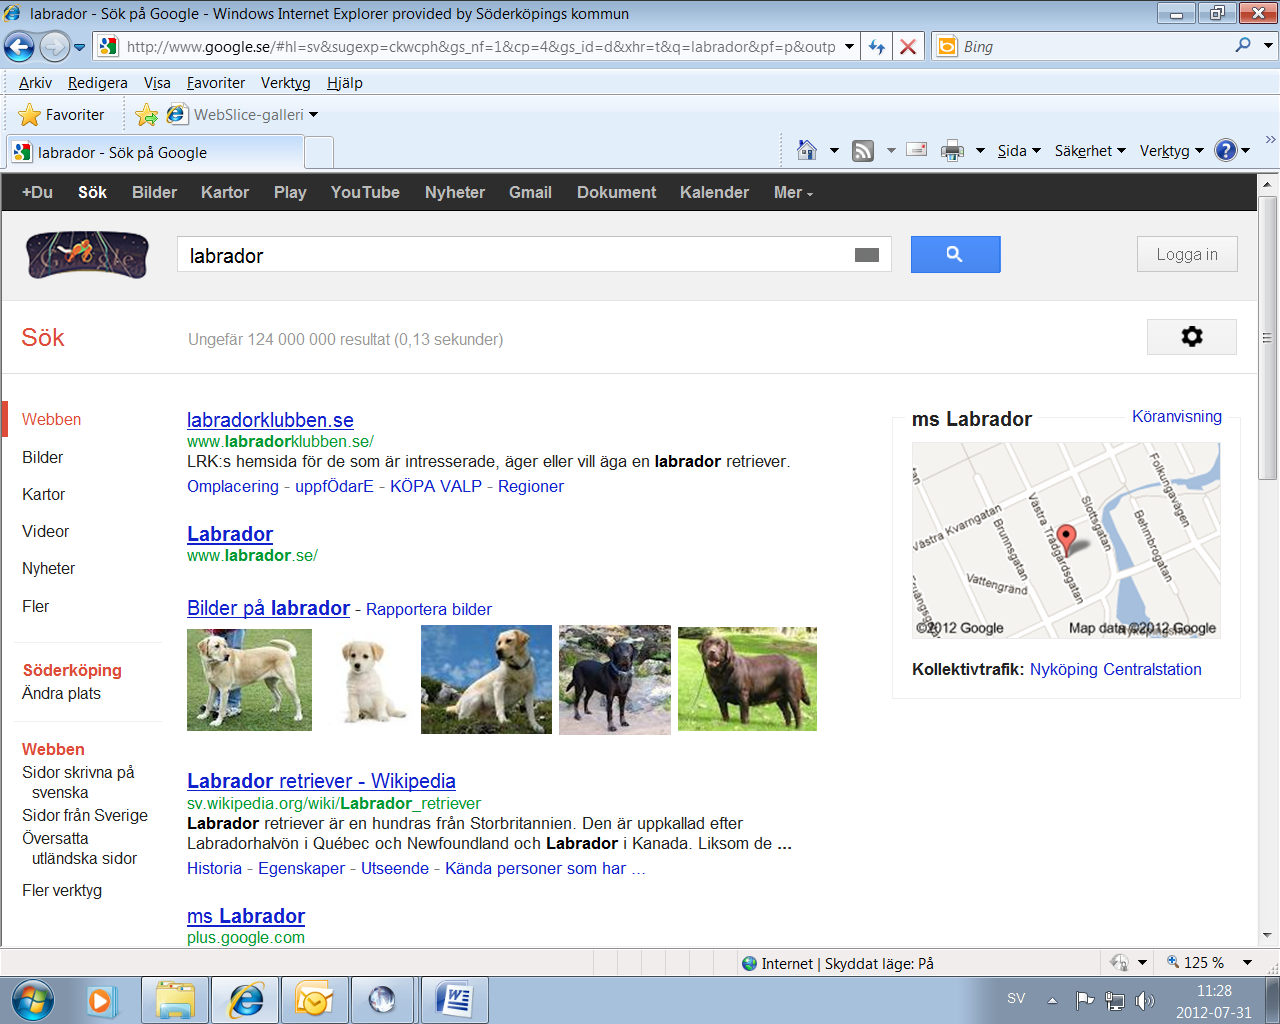Select Videor in the left sidebar
The width and height of the screenshot is (1280, 1024).
(x=45, y=531)
